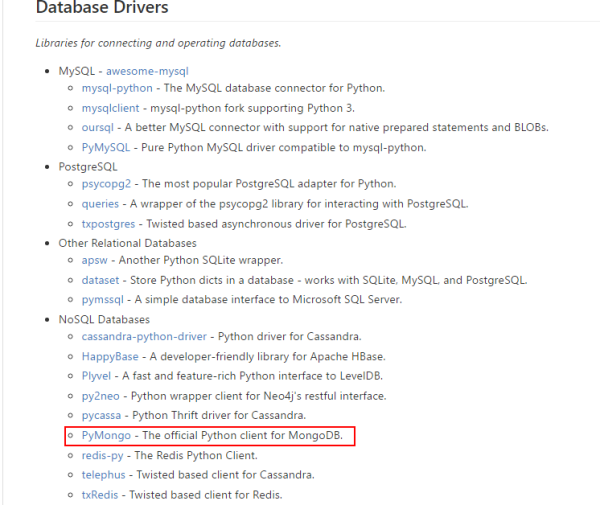Click 'mysql-python fork supporting Python 3.' text
The height and width of the screenshot is (505, 600).
click(x=253, y=108)
